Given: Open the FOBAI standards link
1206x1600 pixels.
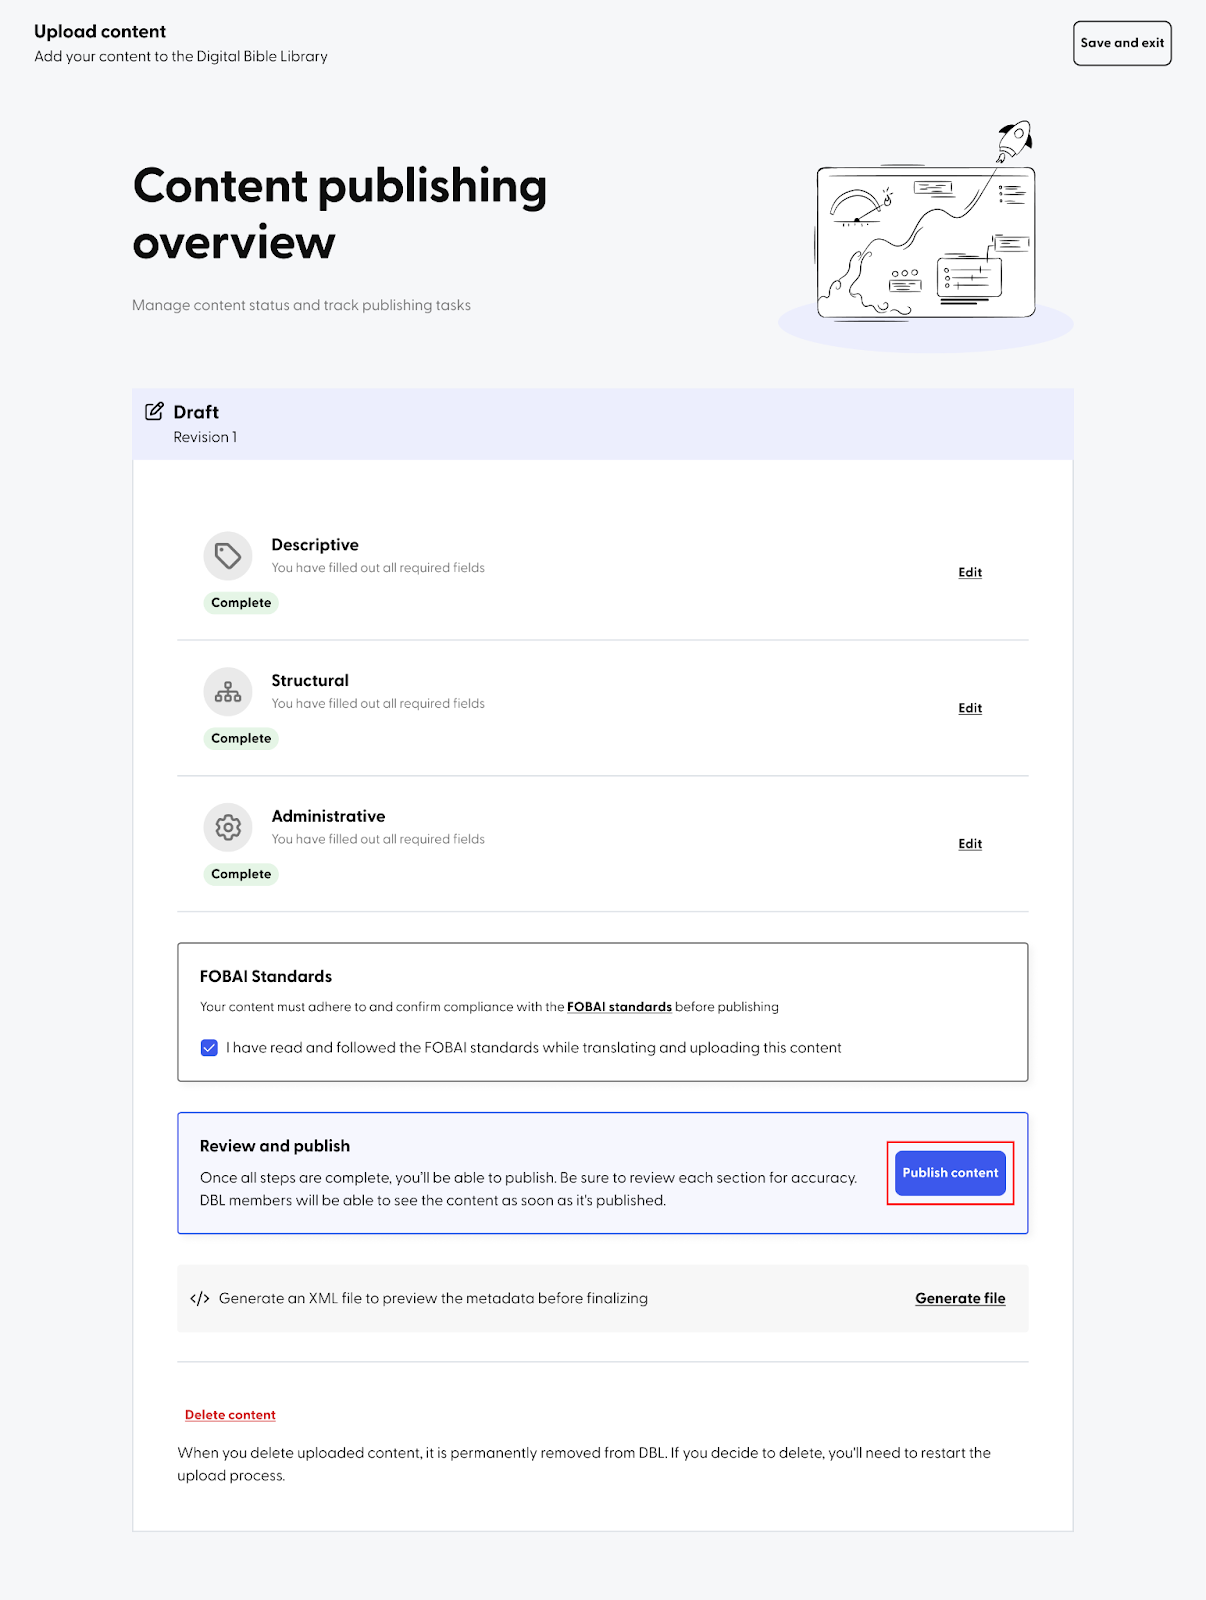Looking at the screenshot, I should [x=619, y=1007].
